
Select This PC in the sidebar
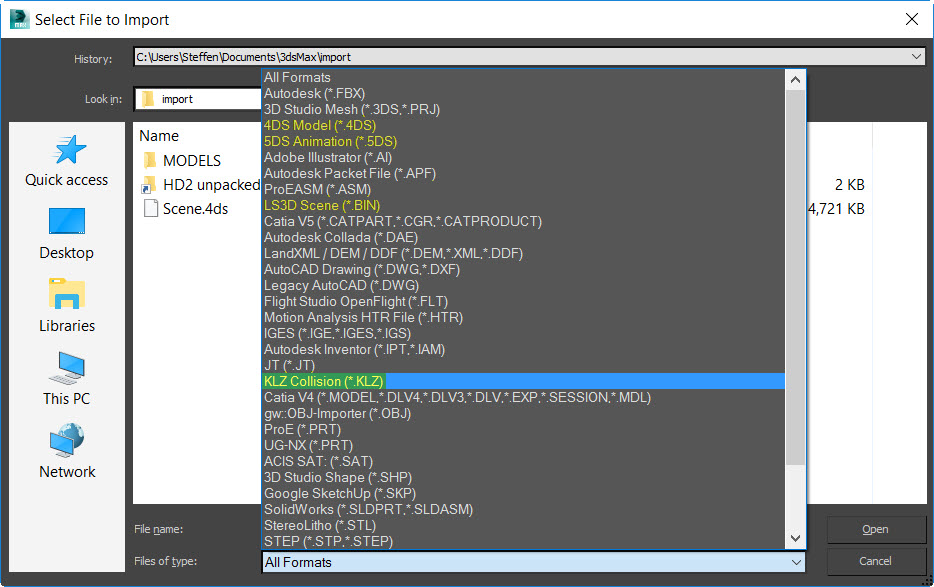click(66, 379)
